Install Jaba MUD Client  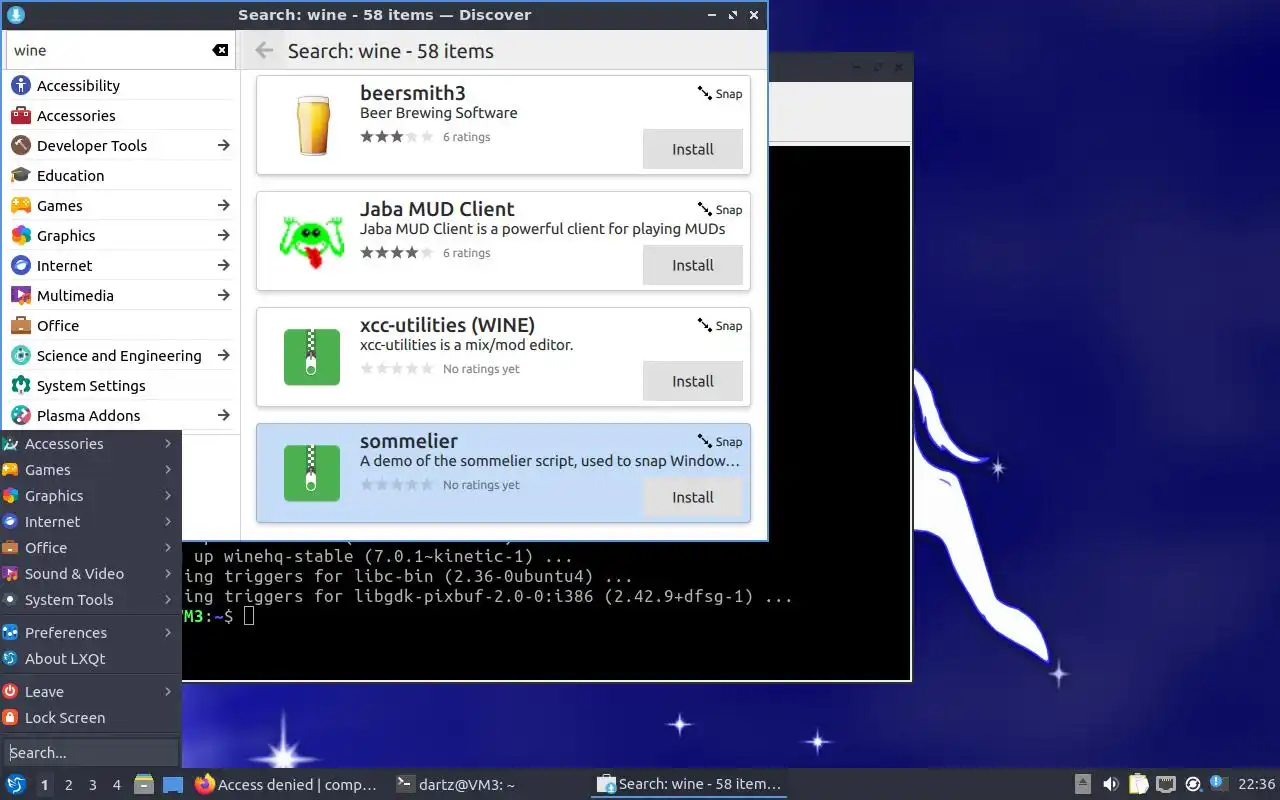pyautogui.click(x=692, y=265)
